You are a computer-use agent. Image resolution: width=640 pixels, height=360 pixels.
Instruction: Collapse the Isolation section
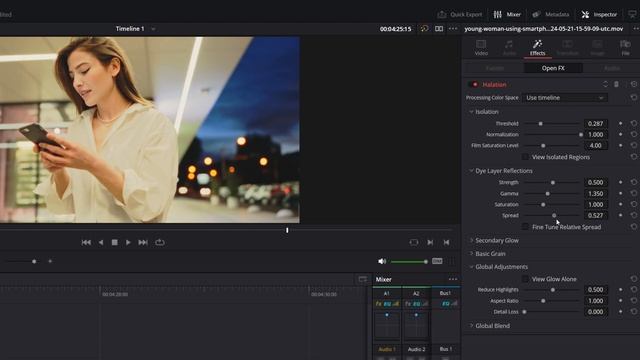point(471,111)
